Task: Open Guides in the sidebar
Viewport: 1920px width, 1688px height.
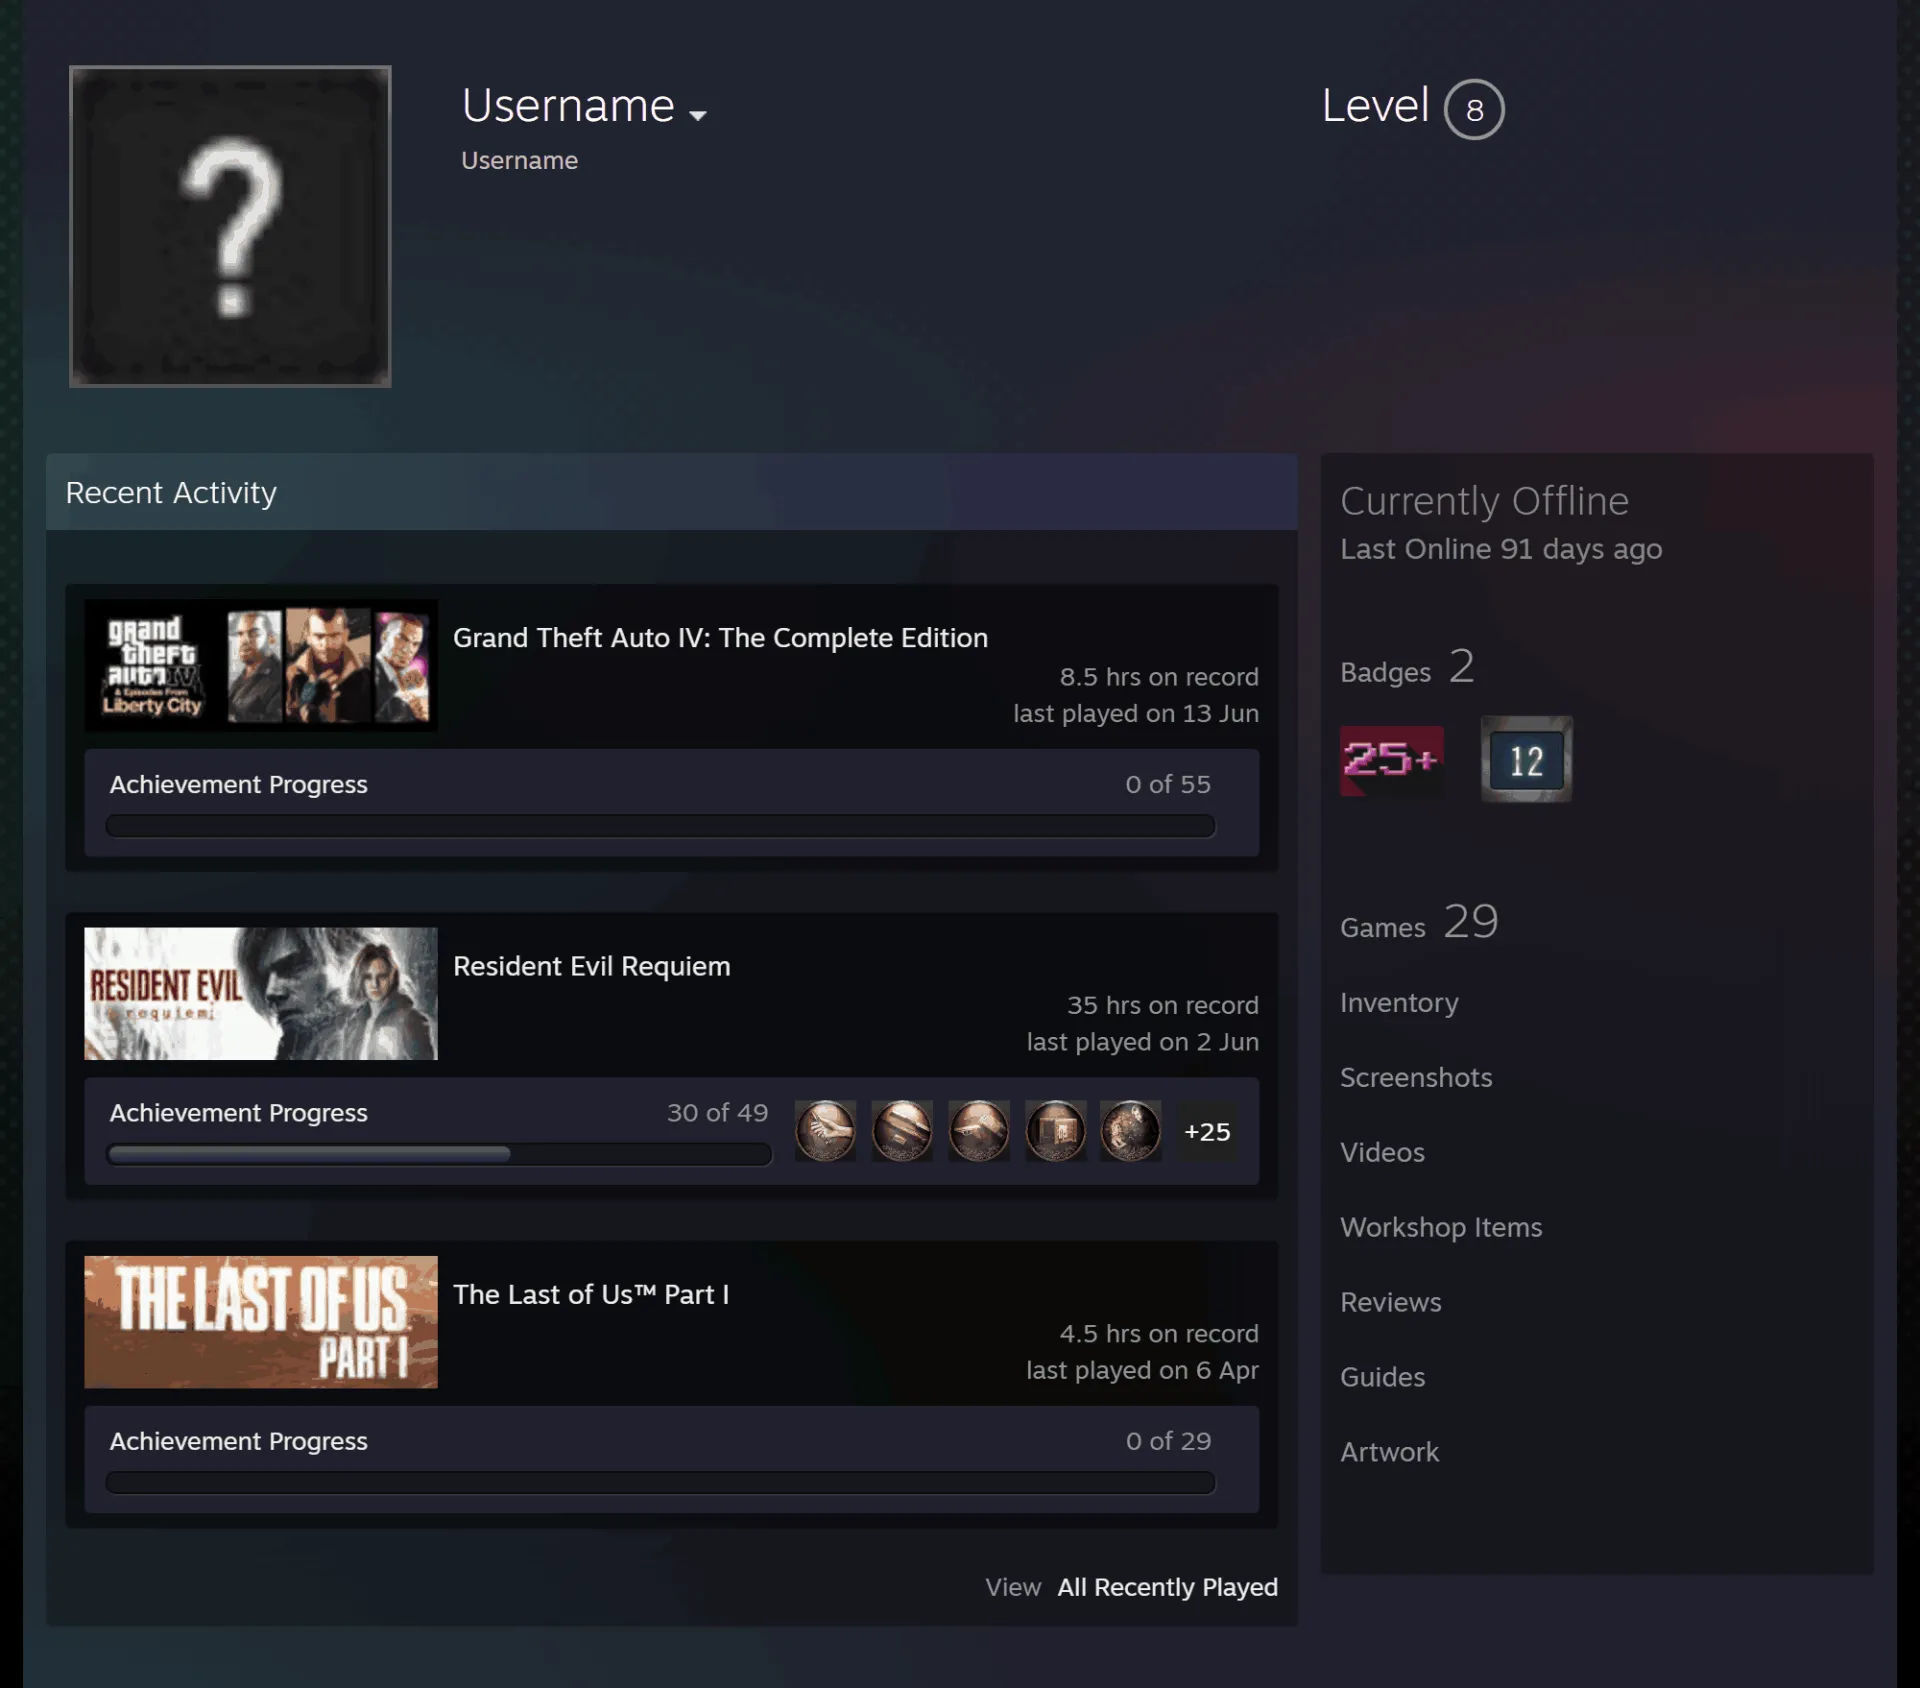Action: pos(1382,1377)
